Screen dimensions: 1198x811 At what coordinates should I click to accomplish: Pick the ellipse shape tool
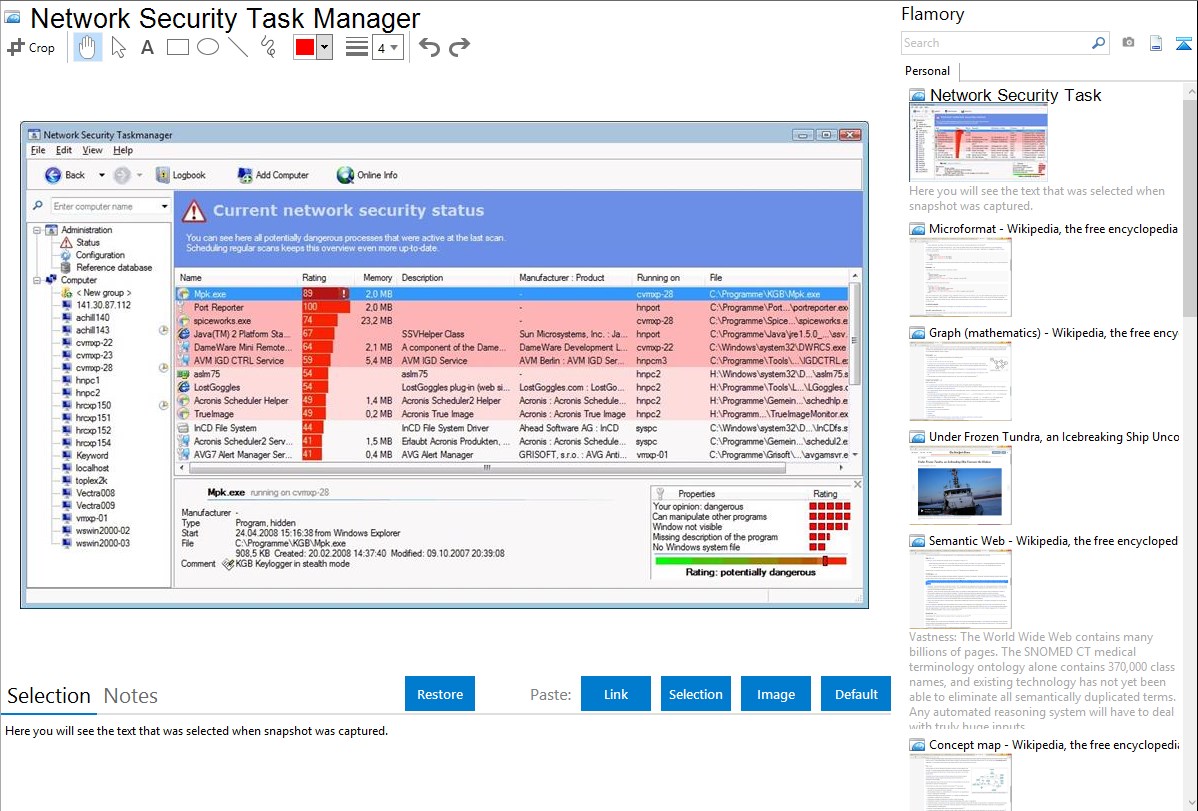pyautogui.click(x=208, y=47)
